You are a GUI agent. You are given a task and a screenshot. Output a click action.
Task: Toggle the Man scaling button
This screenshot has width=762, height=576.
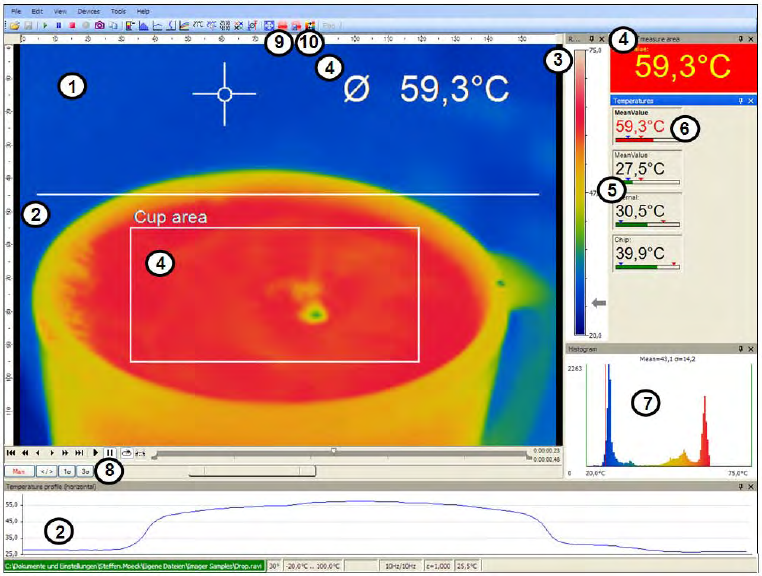pyautogui.click(x=19, y=469)
